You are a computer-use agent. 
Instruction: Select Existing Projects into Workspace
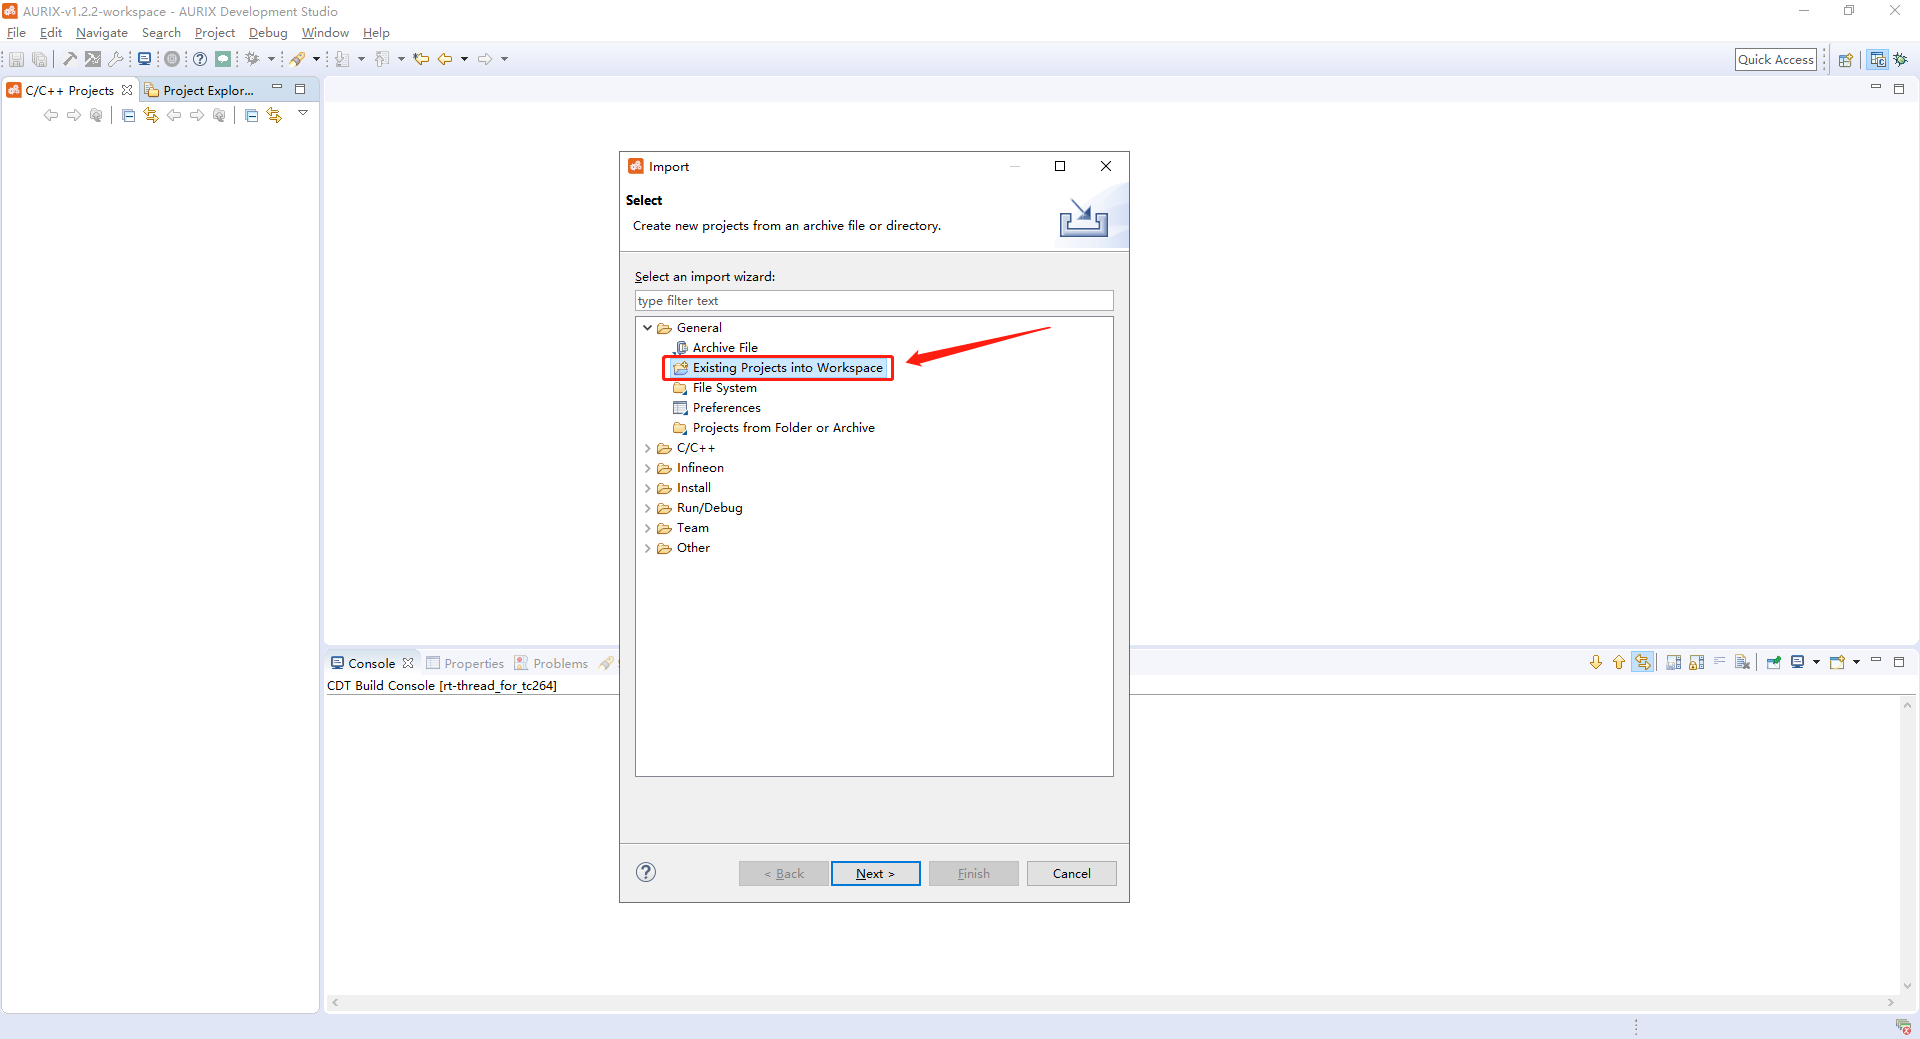coord(778,368)
